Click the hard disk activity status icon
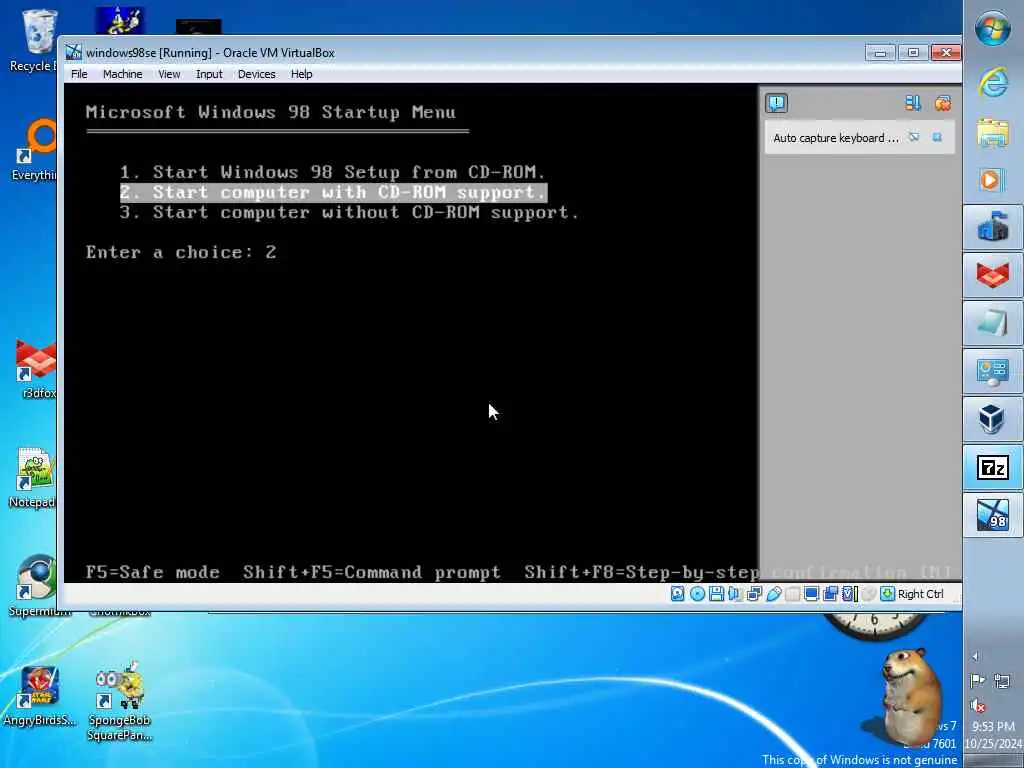1024x768 pixels. pyautogui.click(x=677, y=594)
